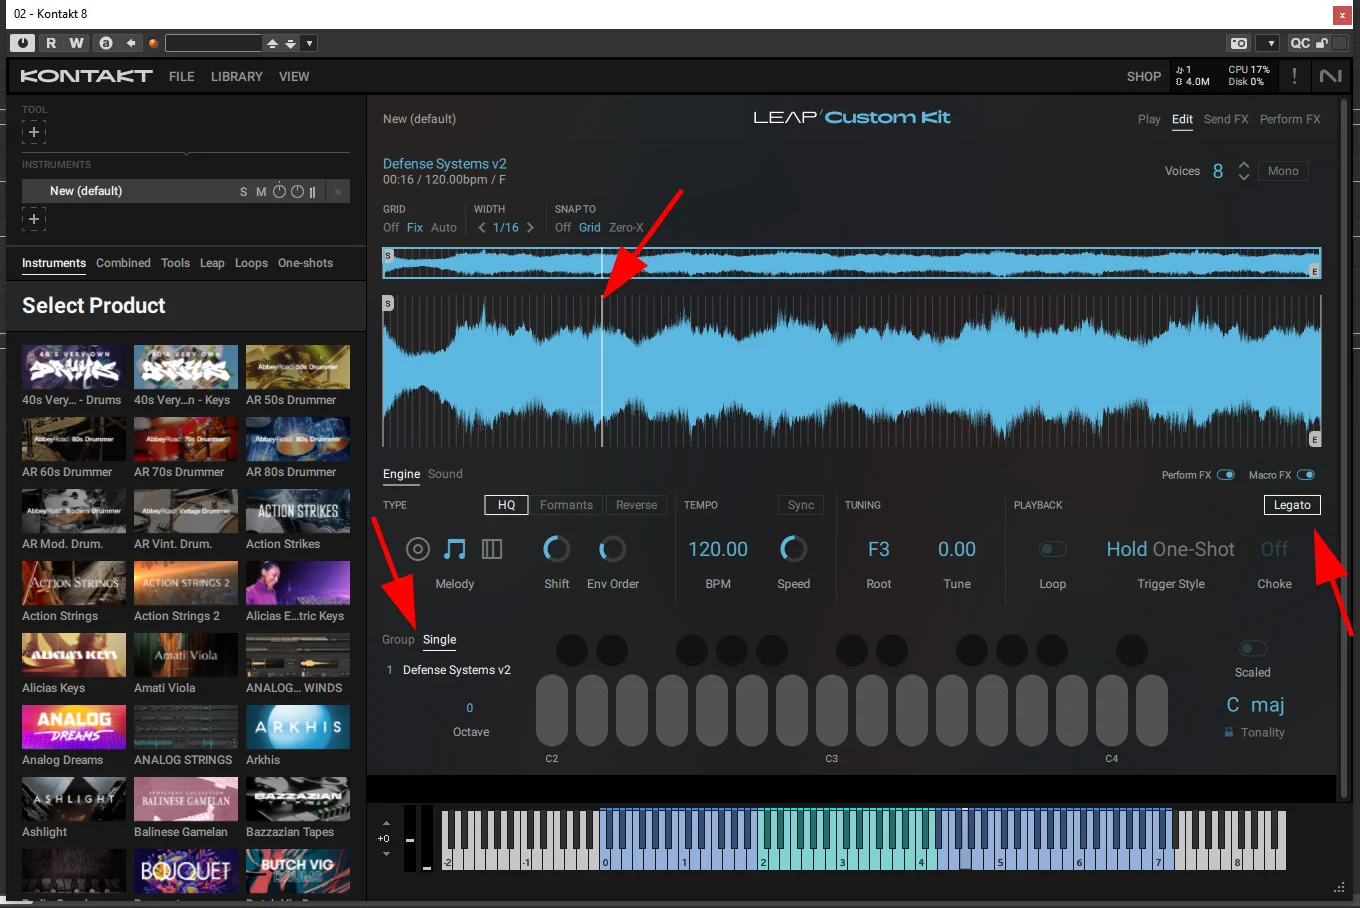The height and width of the screenshot is (908, 1360).
Task: Select the Melody note type icon
Action: coord(455,549)
